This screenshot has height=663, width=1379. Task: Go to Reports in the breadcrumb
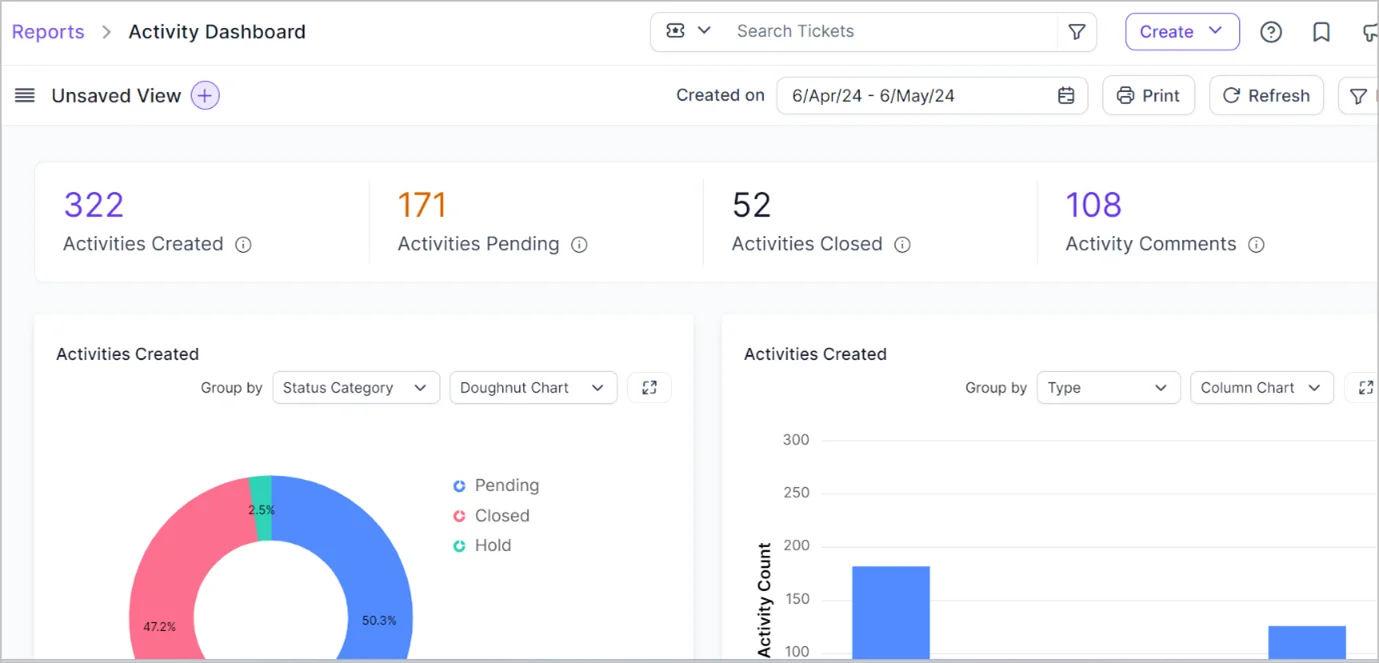point(47,31)
